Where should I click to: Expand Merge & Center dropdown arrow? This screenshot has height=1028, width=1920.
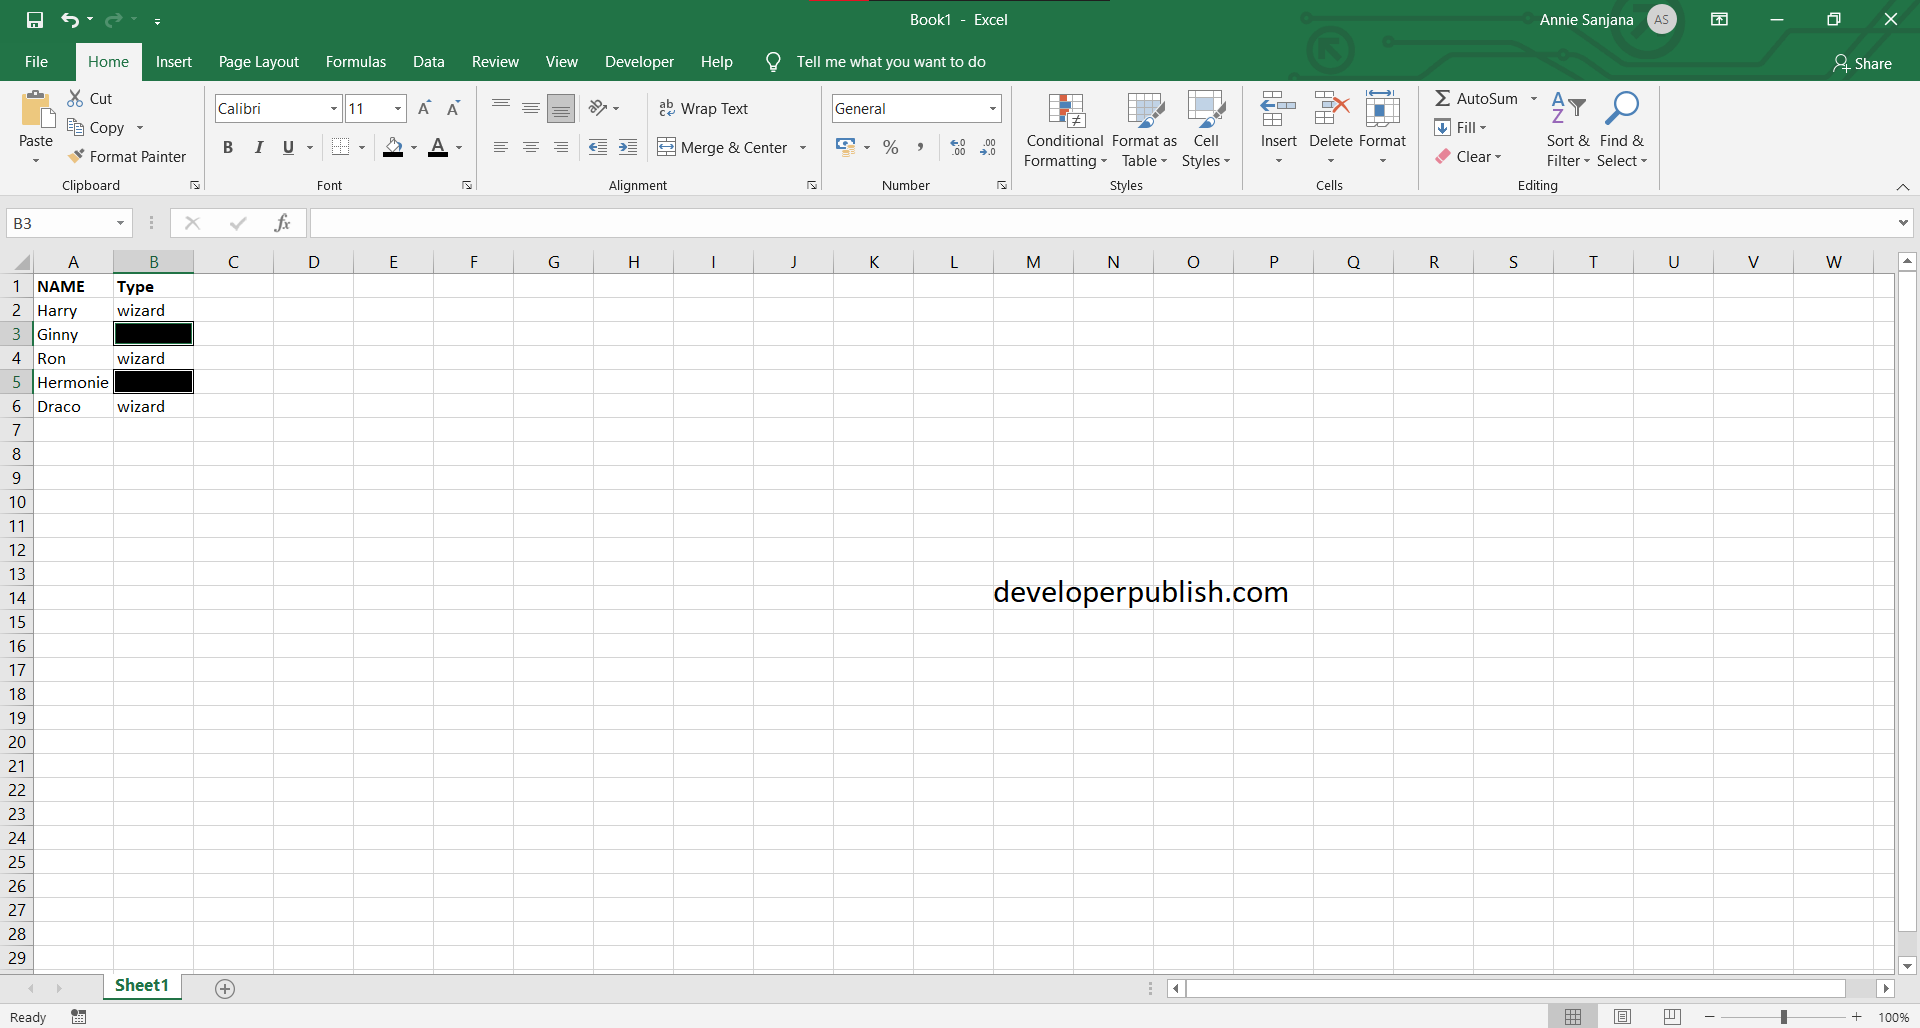pos(803,148)
